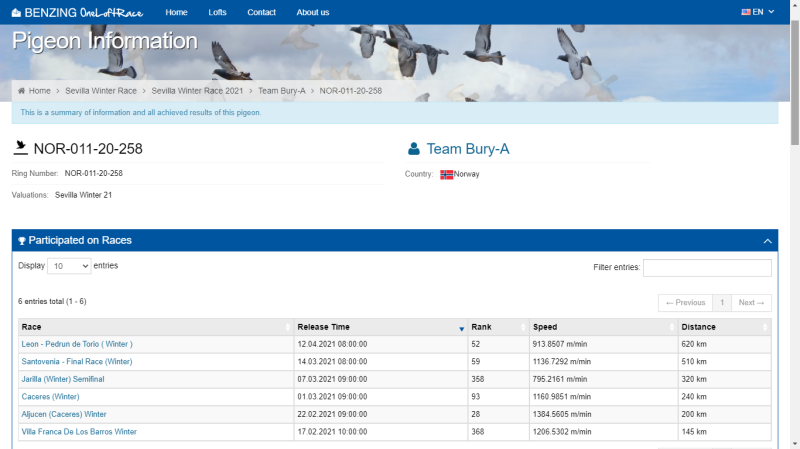800x449 pixels.
Task: Click the user icon beside Team Bury-A
Action: point(413,149)
